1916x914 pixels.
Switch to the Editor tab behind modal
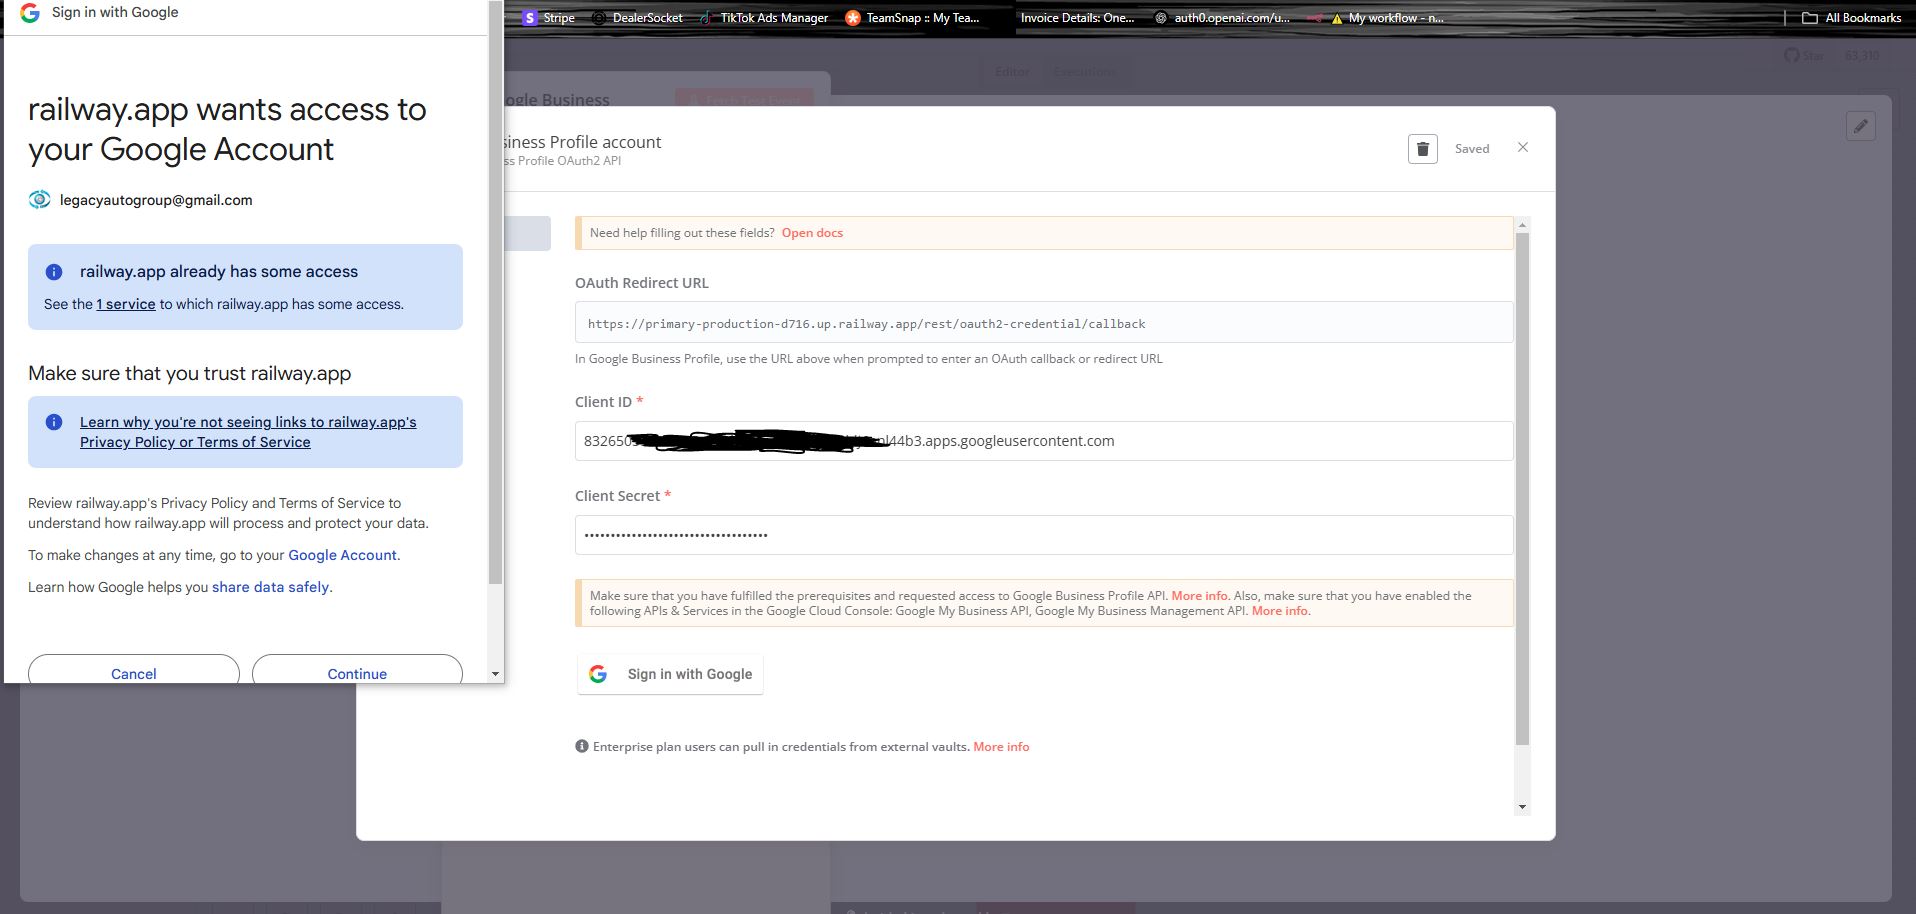click(1012, 71)
